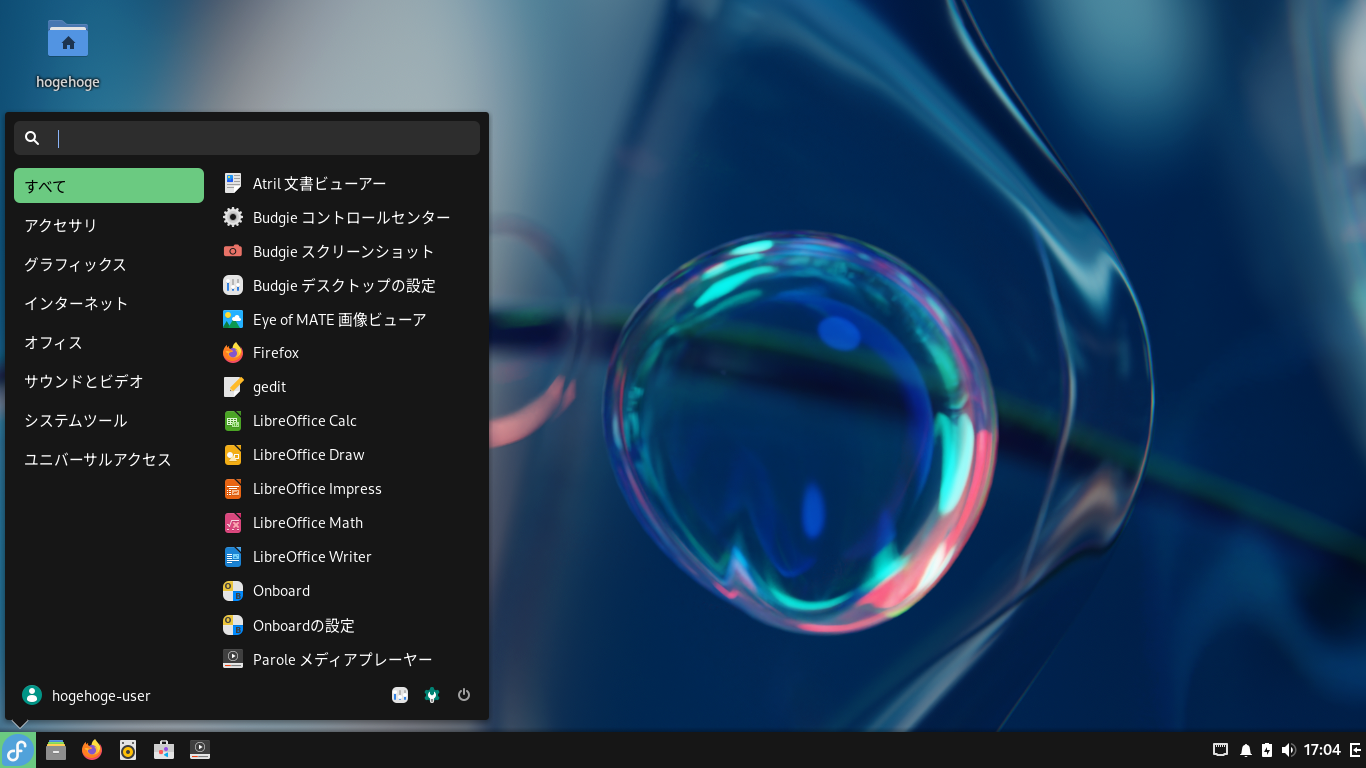Show notifications via the bell icon
1366x768 pixels.
tap(1246, 750)
